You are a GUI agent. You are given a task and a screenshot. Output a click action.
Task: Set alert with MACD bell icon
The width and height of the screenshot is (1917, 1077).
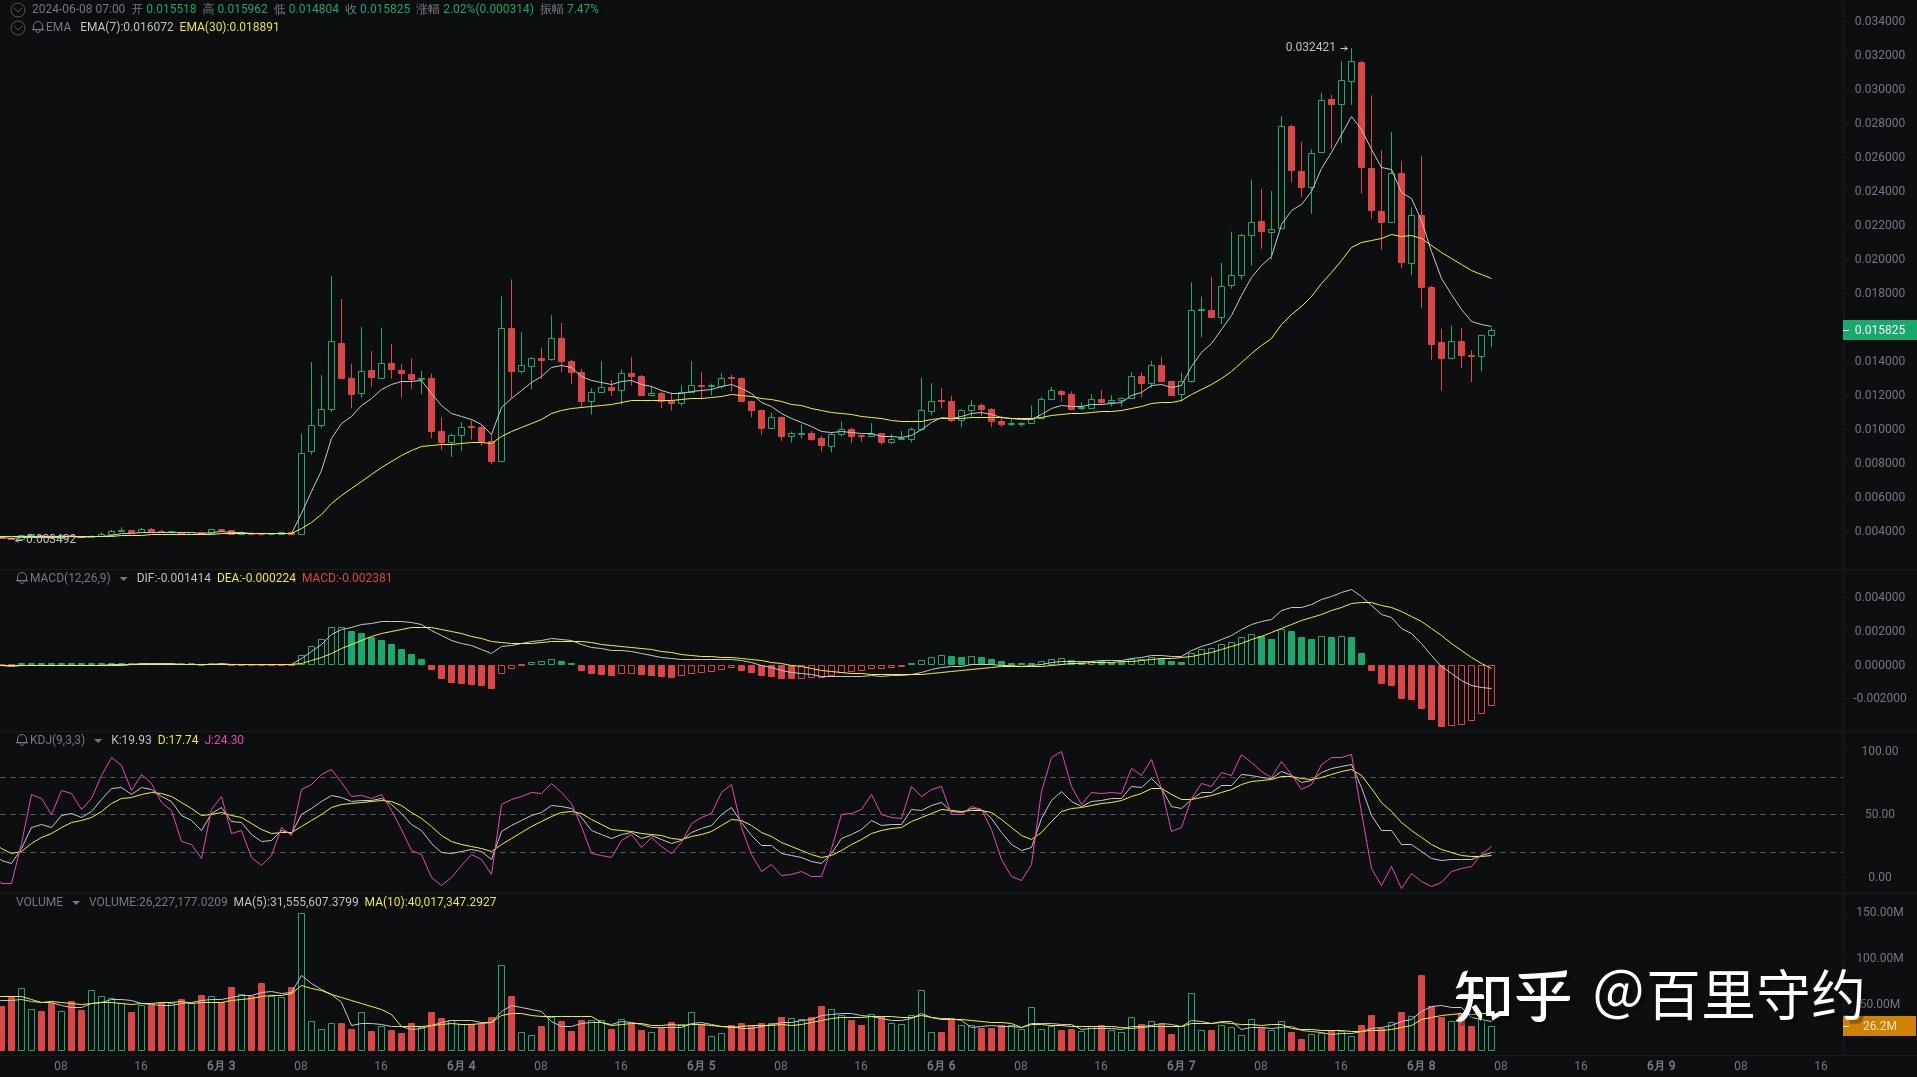[22, 578]
